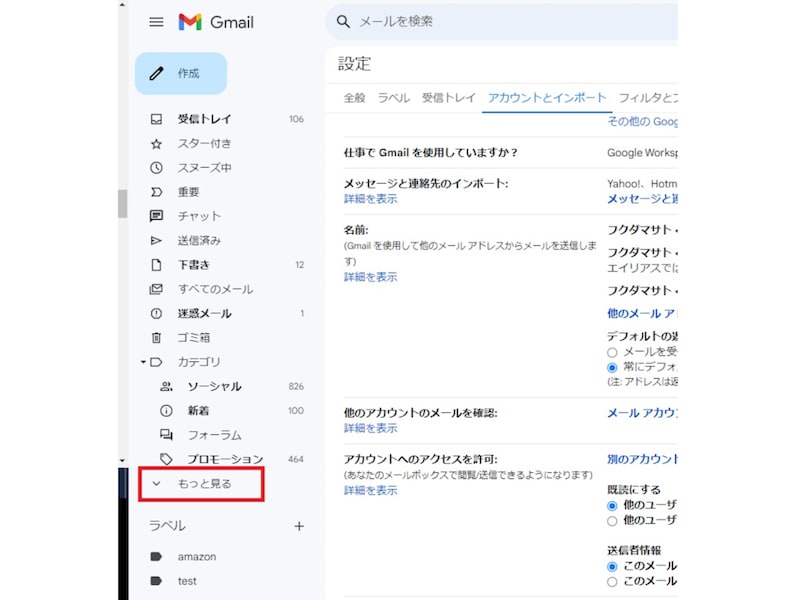Viewport: 800px width, 600px height.
Task: Select the 常にデフォルト radio option
Action: [613, 365]
